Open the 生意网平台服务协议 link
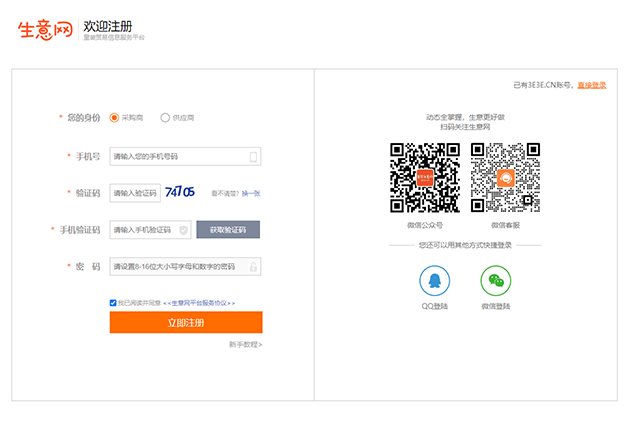 (199, 303)
